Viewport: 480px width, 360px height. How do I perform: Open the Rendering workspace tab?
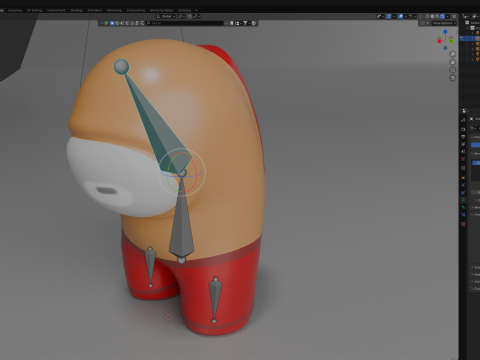click(114, 10)
